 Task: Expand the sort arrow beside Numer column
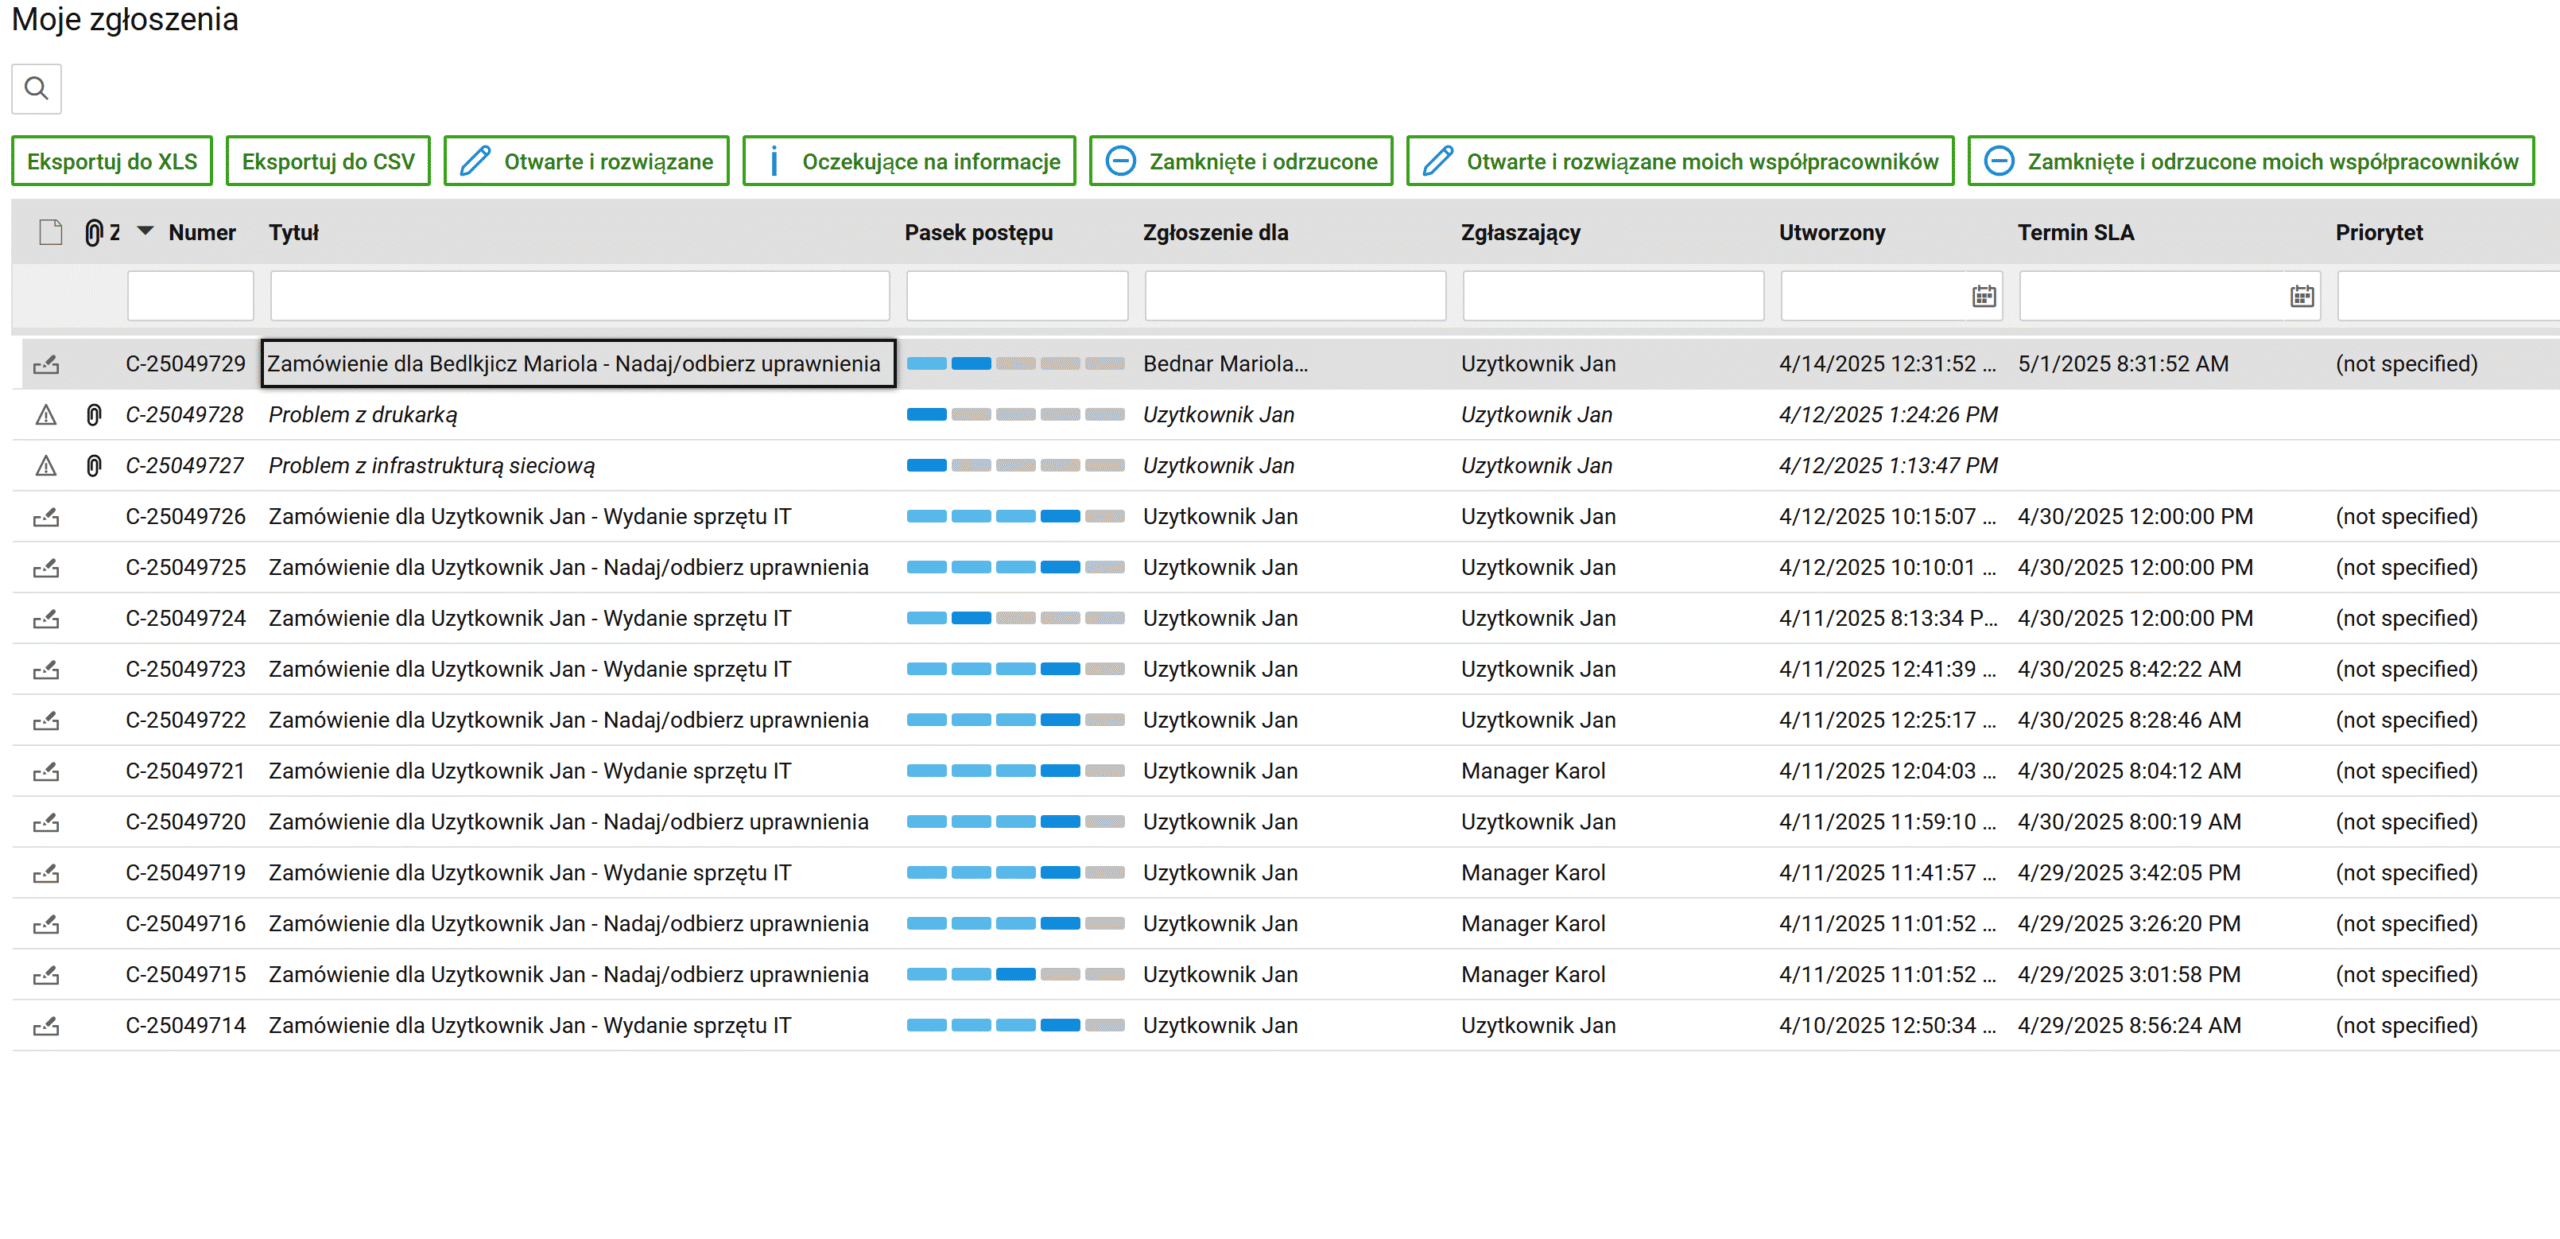pyautogui.click(x=145, y=232)
